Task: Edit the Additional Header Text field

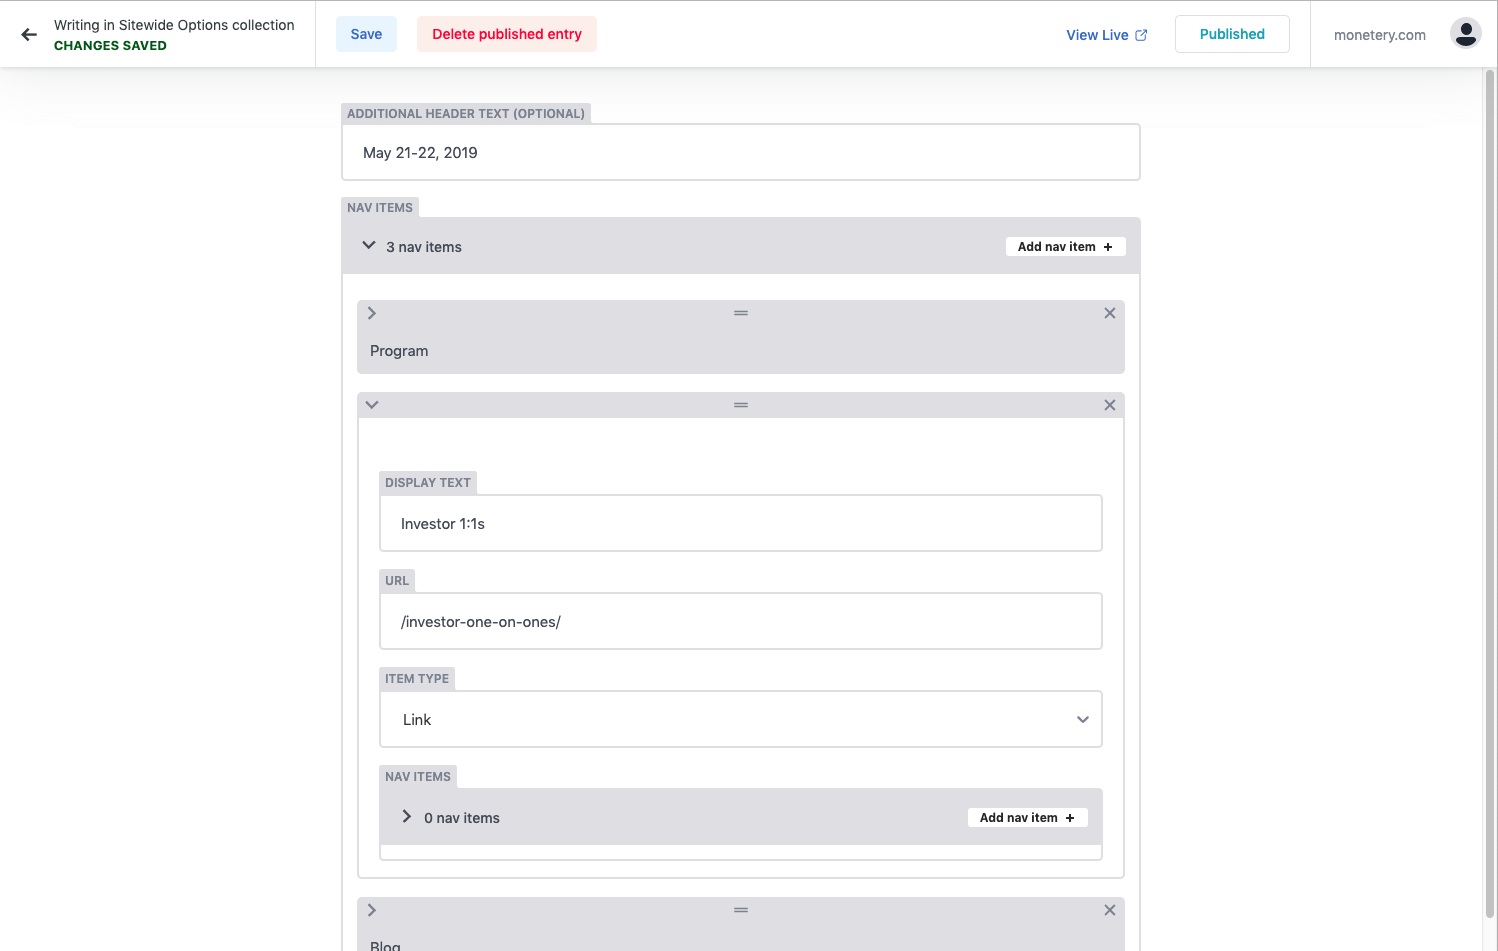Action: tap(740, 152)
